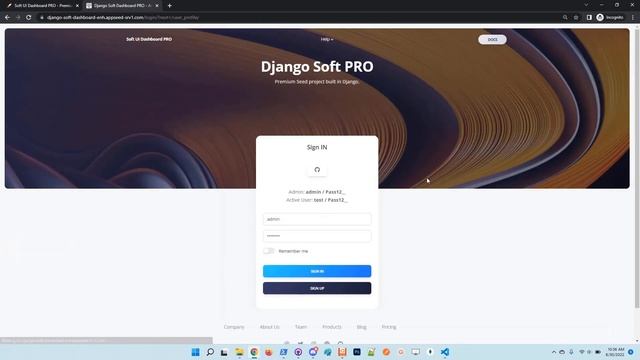This screenshot has width=640, height=360.
Task: Open Google Chrome from the taskbar
Action: click(x=254, y=352)
